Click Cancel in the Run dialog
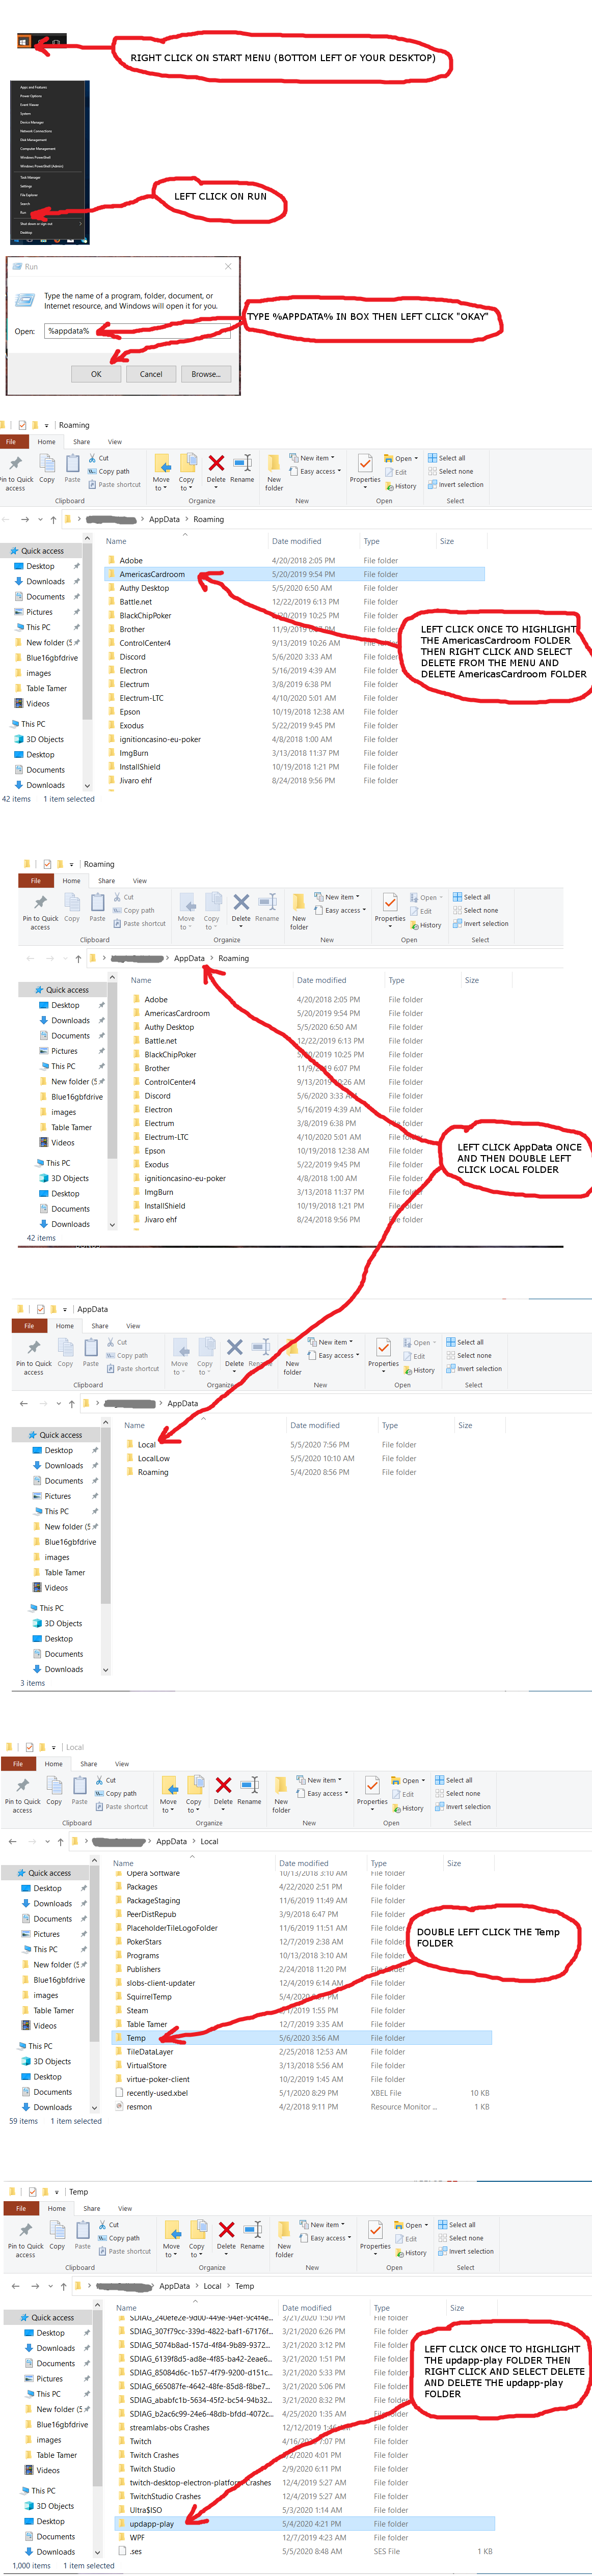592x2576 pixels. tap(151, 374)
